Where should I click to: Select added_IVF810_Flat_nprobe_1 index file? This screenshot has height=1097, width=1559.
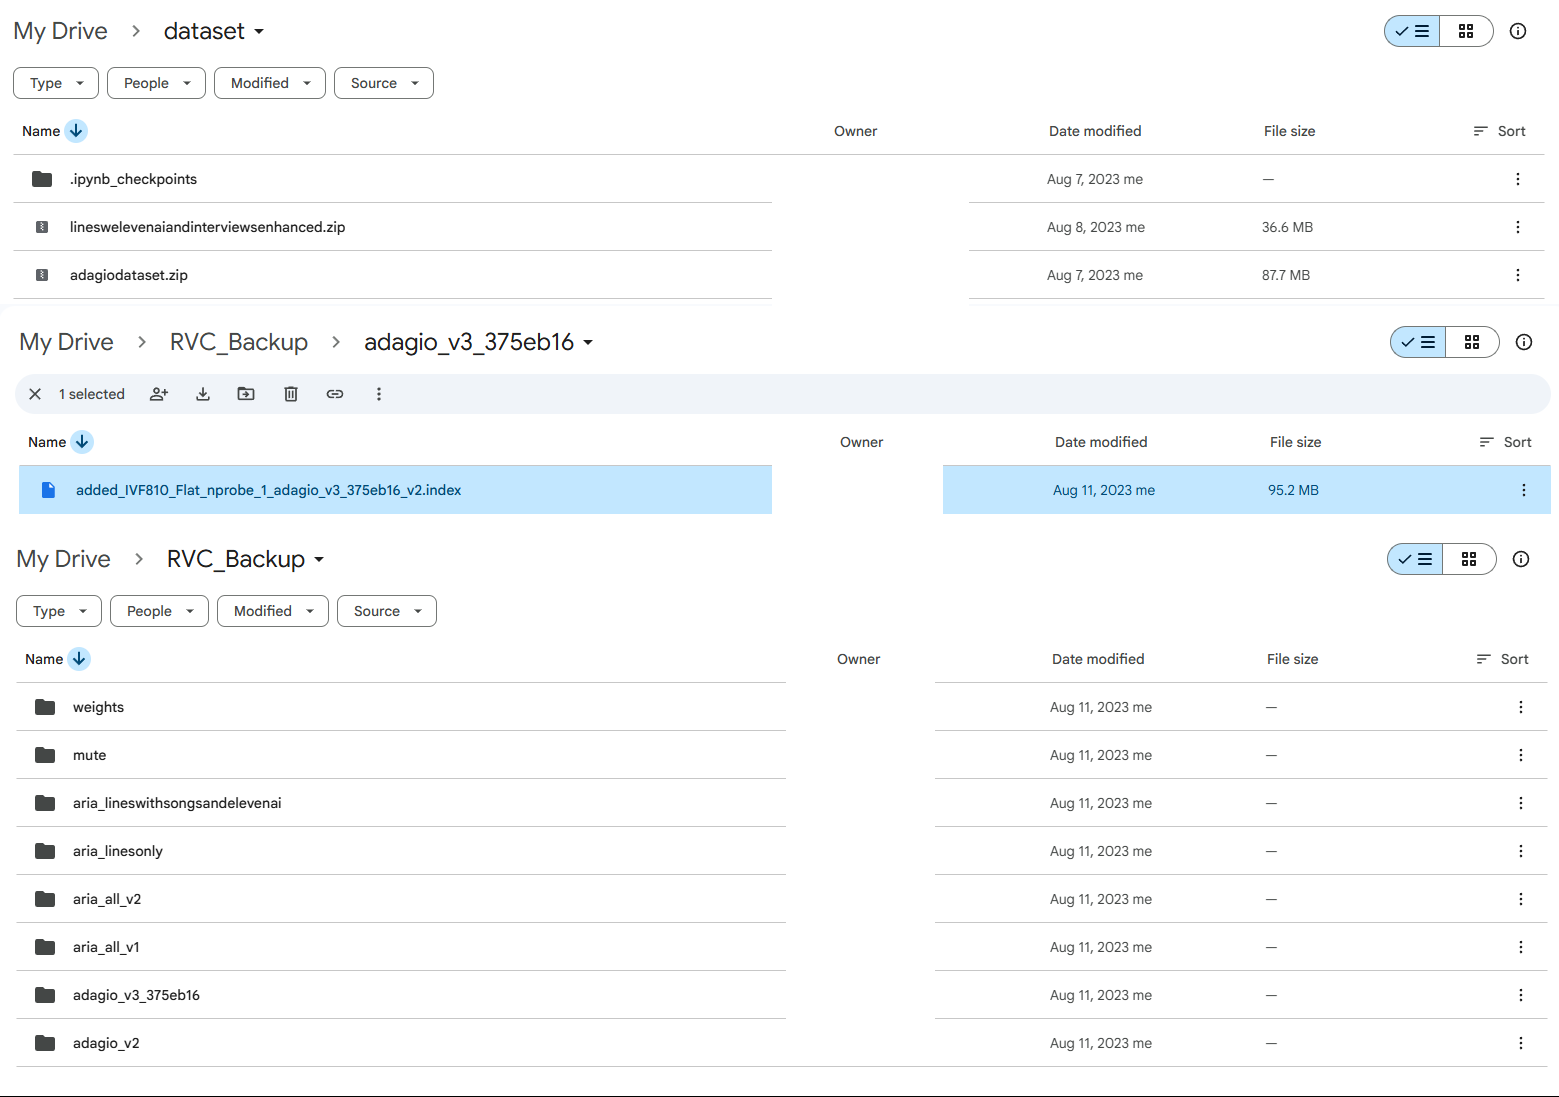pos(784,490)
